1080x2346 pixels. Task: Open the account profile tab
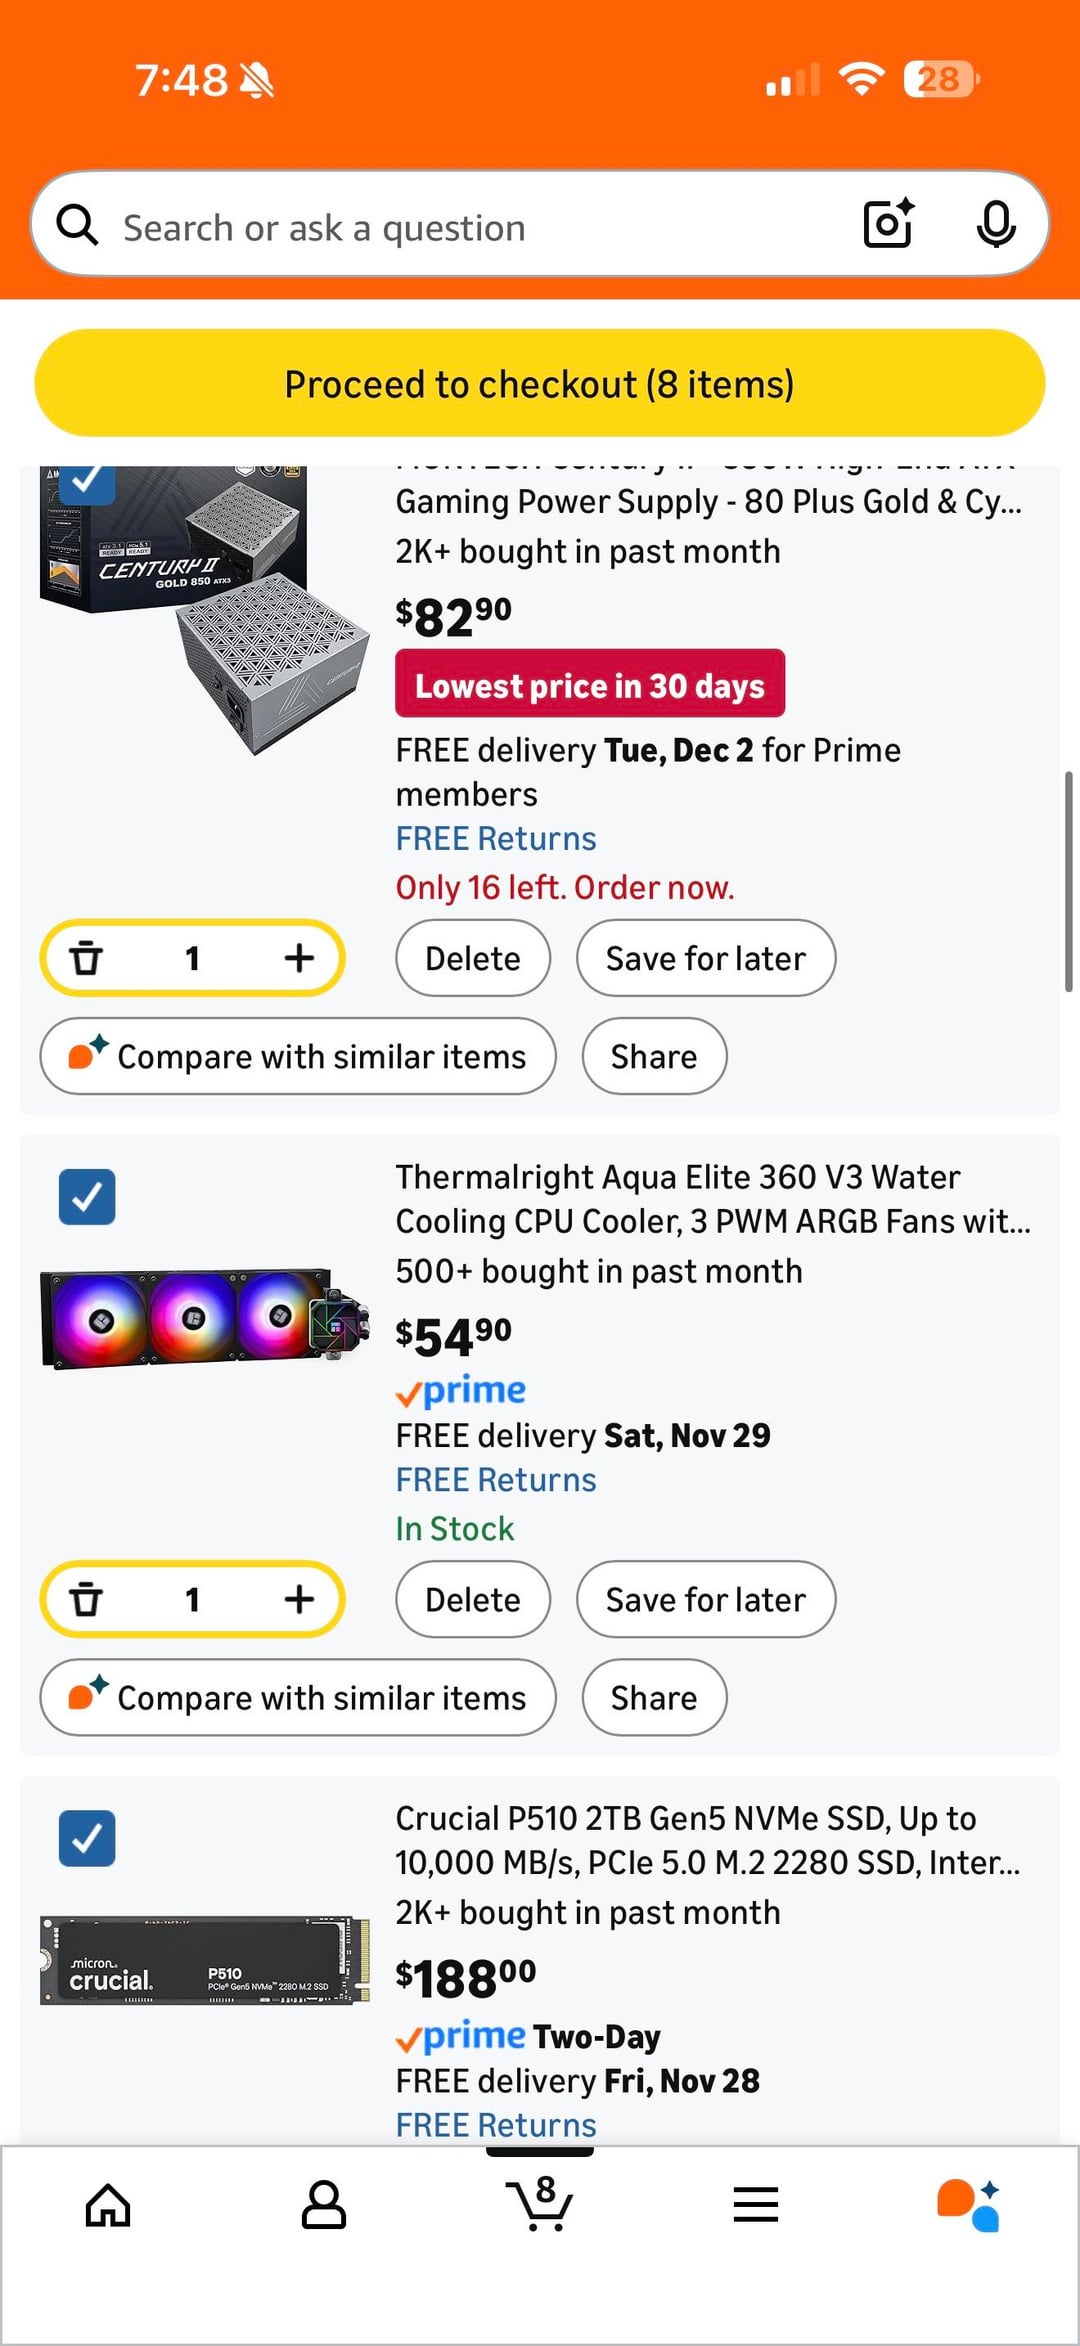323,2205
